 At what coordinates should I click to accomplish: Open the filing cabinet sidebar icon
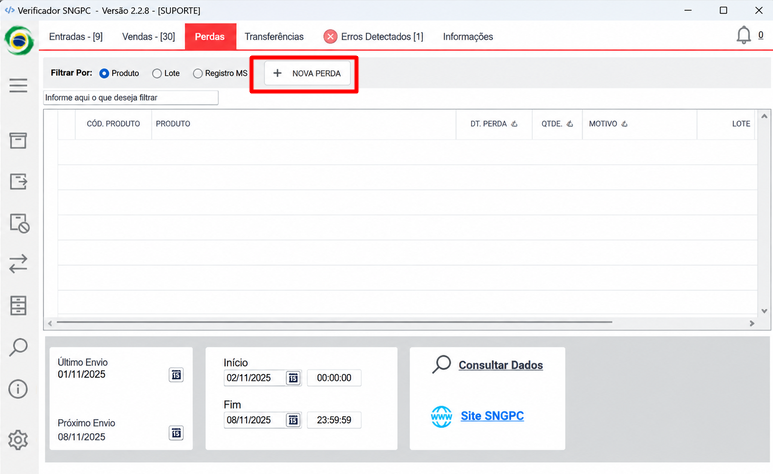tap(18, 306)
